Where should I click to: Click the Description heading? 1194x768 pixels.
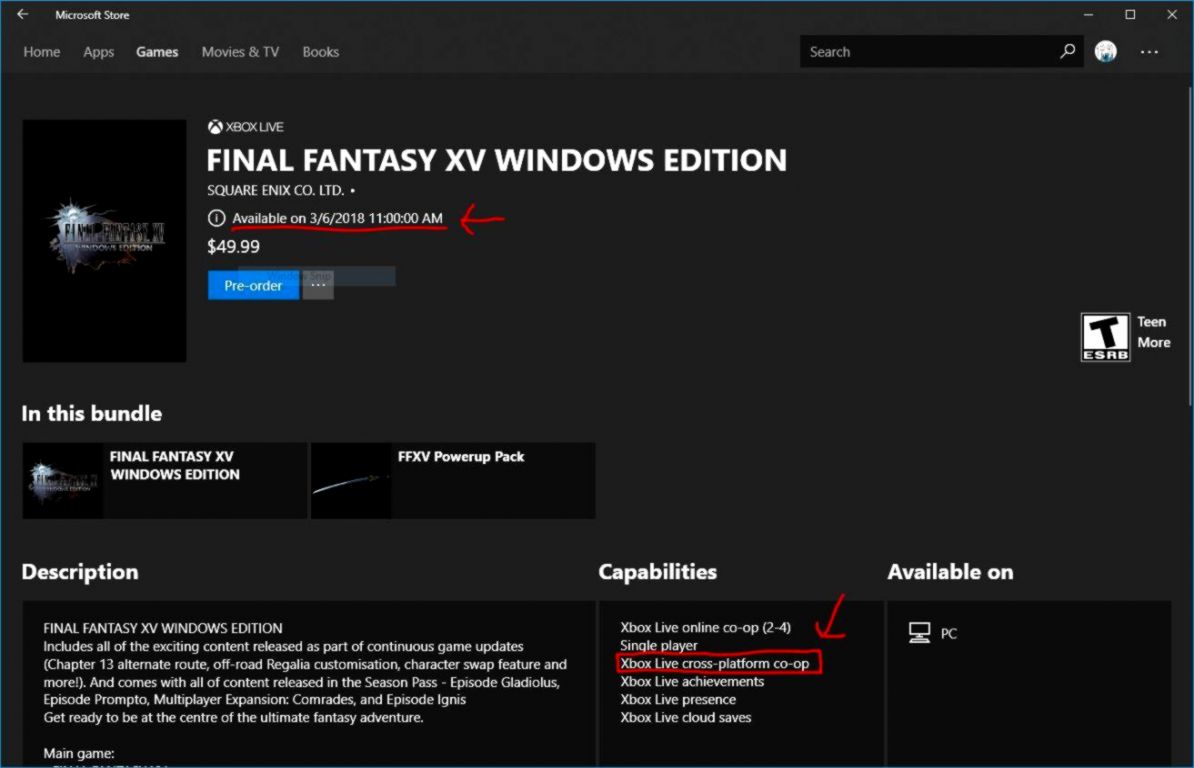[x=80, y=572]
